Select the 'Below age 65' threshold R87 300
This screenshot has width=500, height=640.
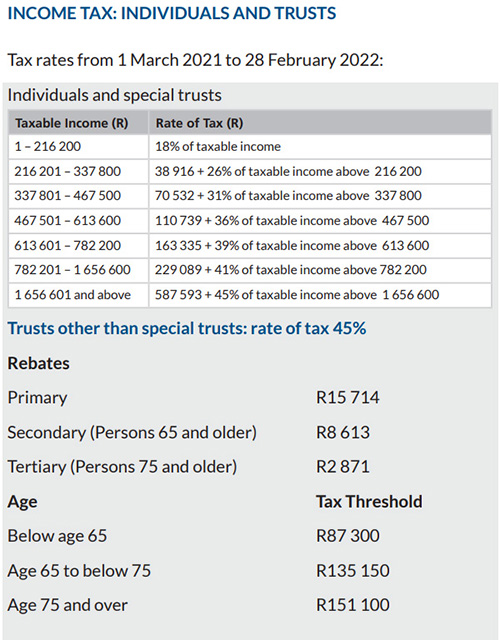(x=348, y=536)
